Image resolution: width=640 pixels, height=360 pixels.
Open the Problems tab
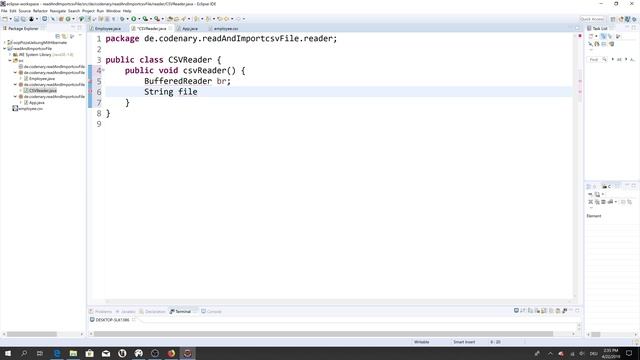tap(103, 311)
